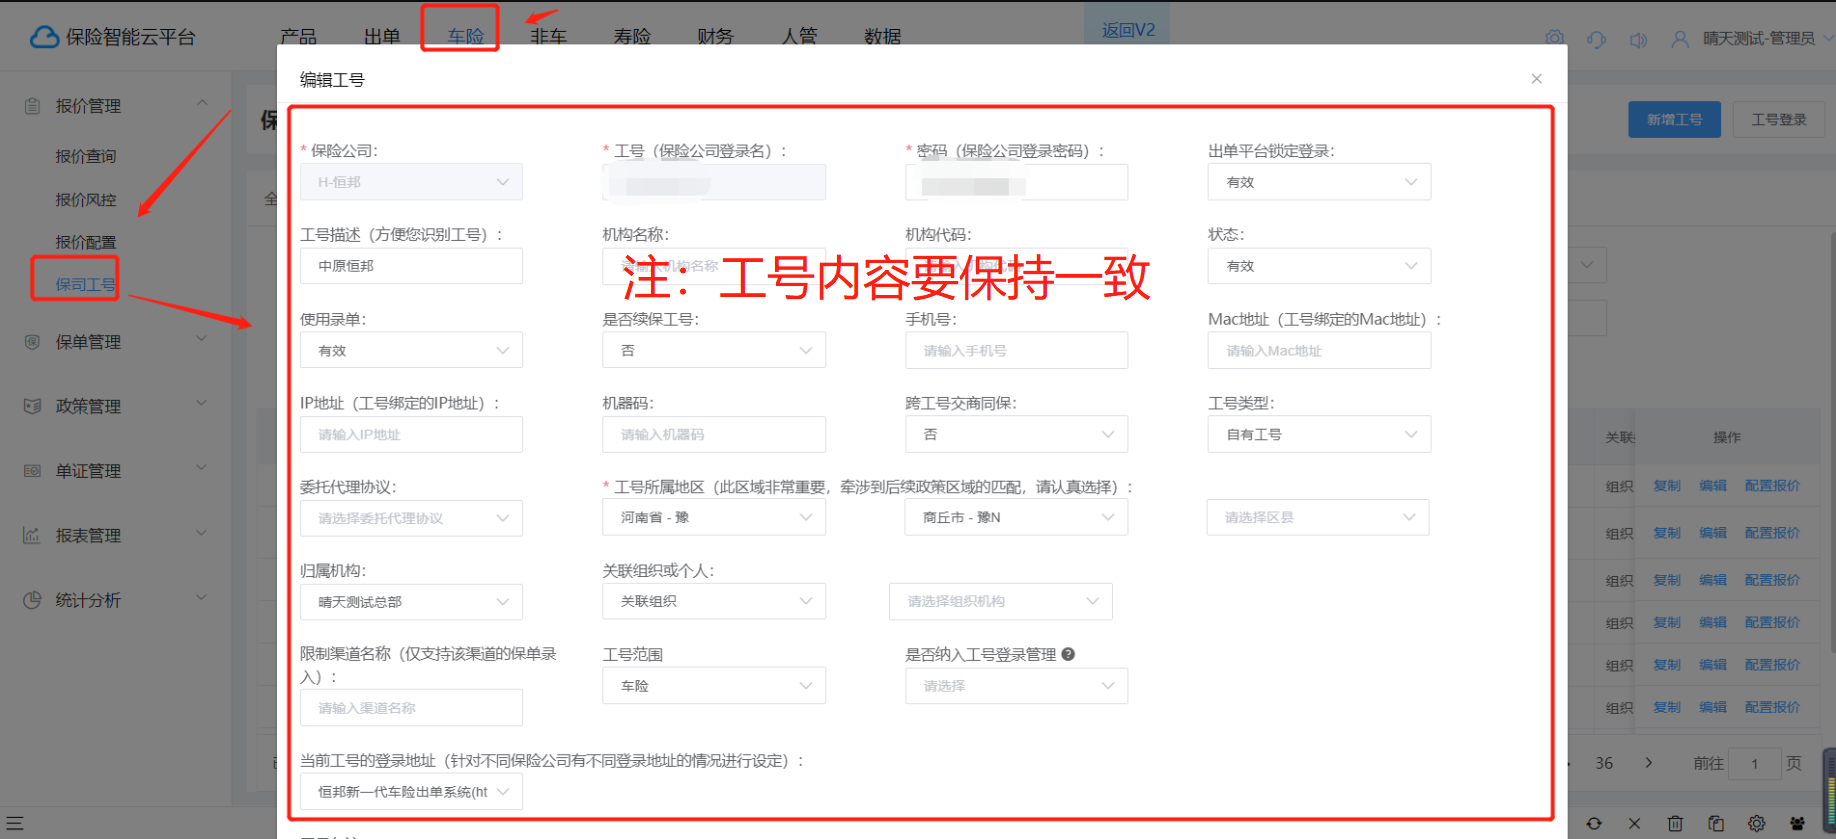Open the 寿险 top menu
Viewport: 1836px width, 839px height.
(632, 37)
